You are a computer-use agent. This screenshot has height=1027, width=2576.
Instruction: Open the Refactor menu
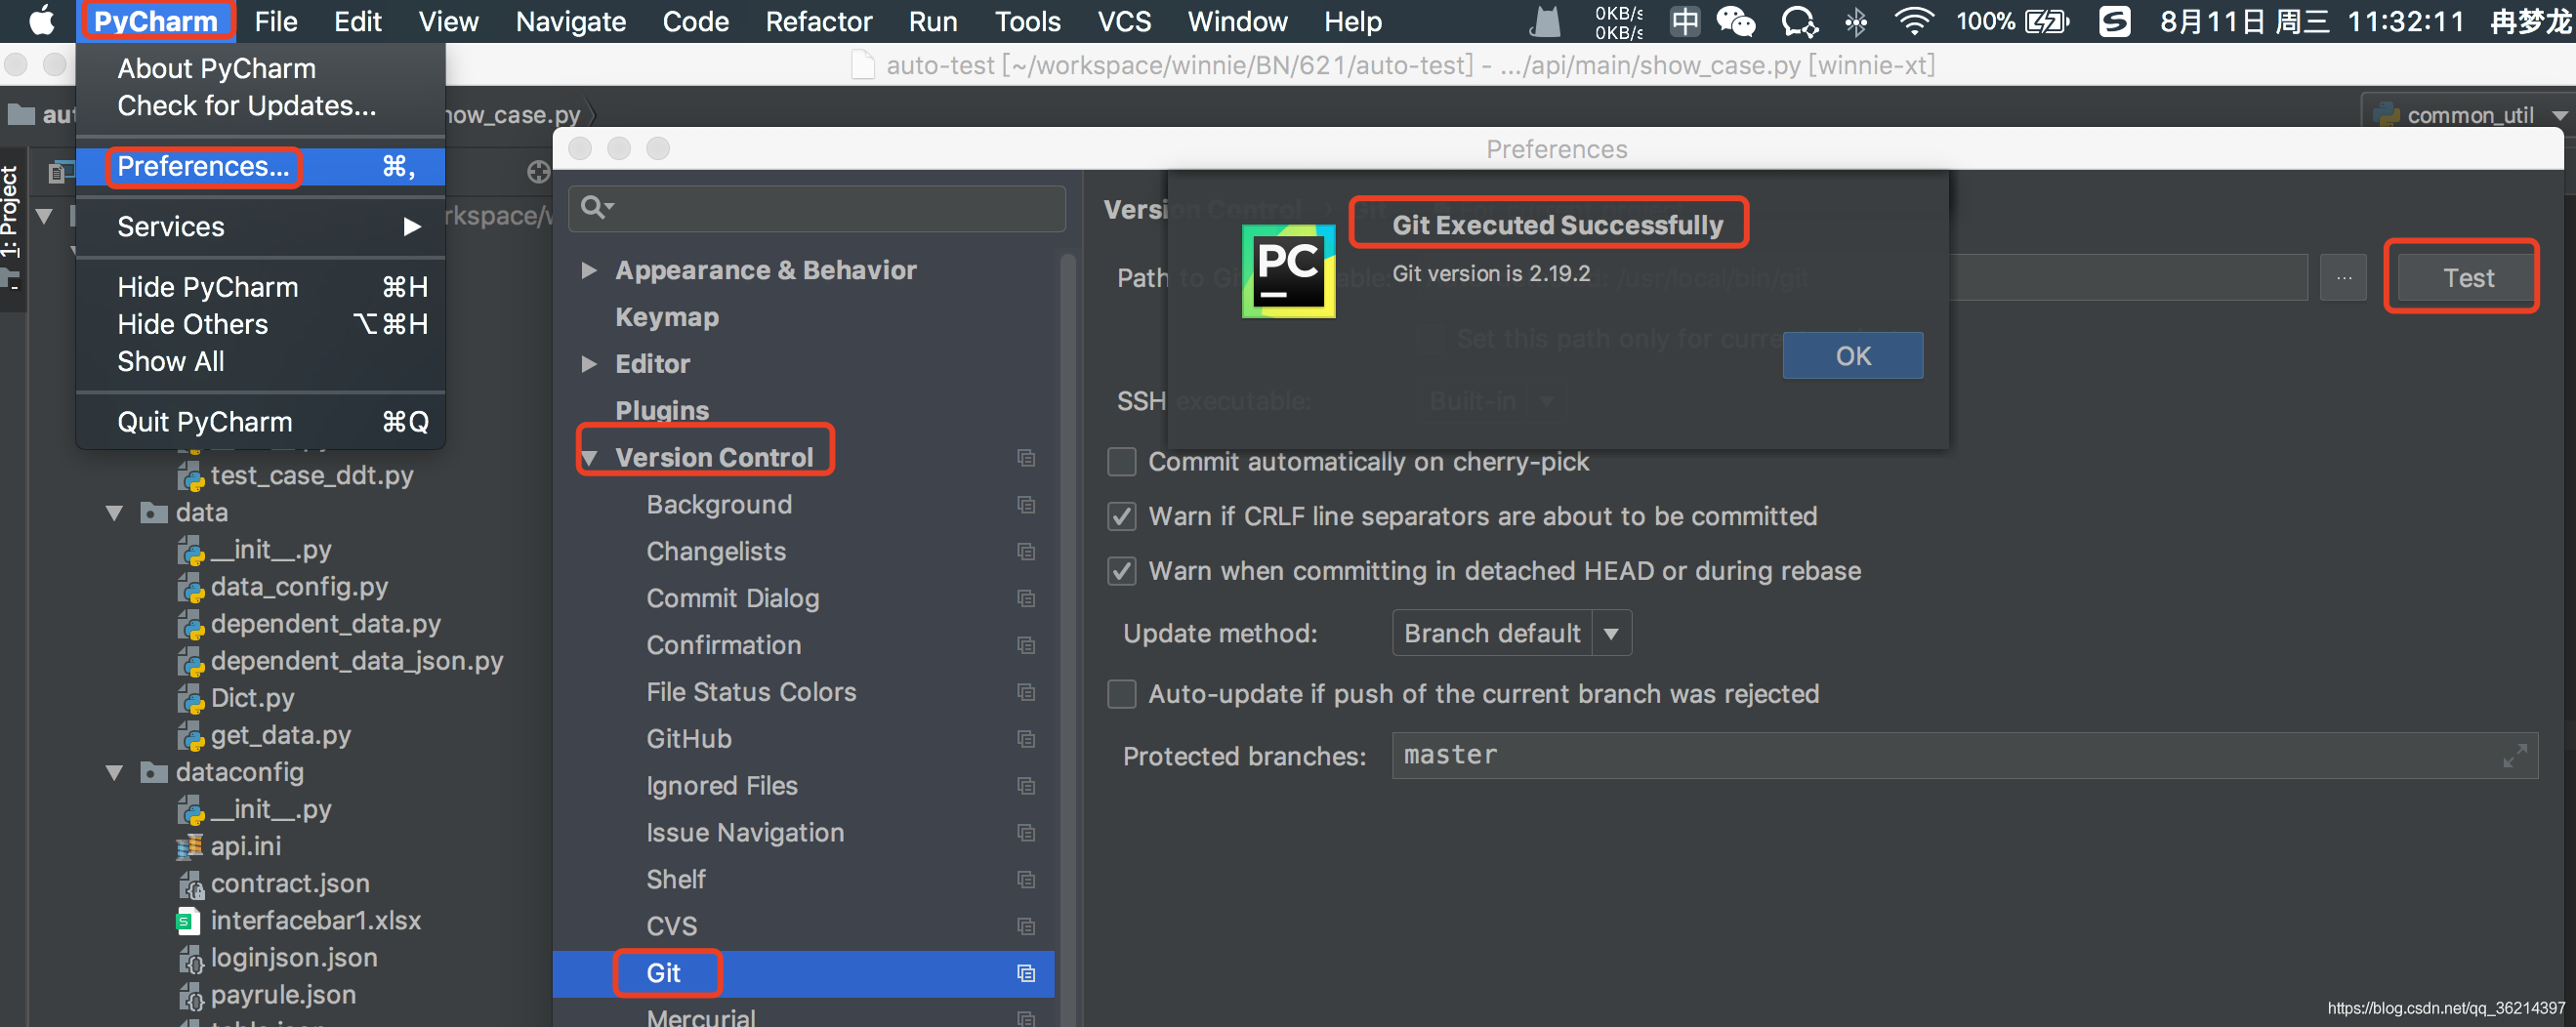click(x=818, y=21)
